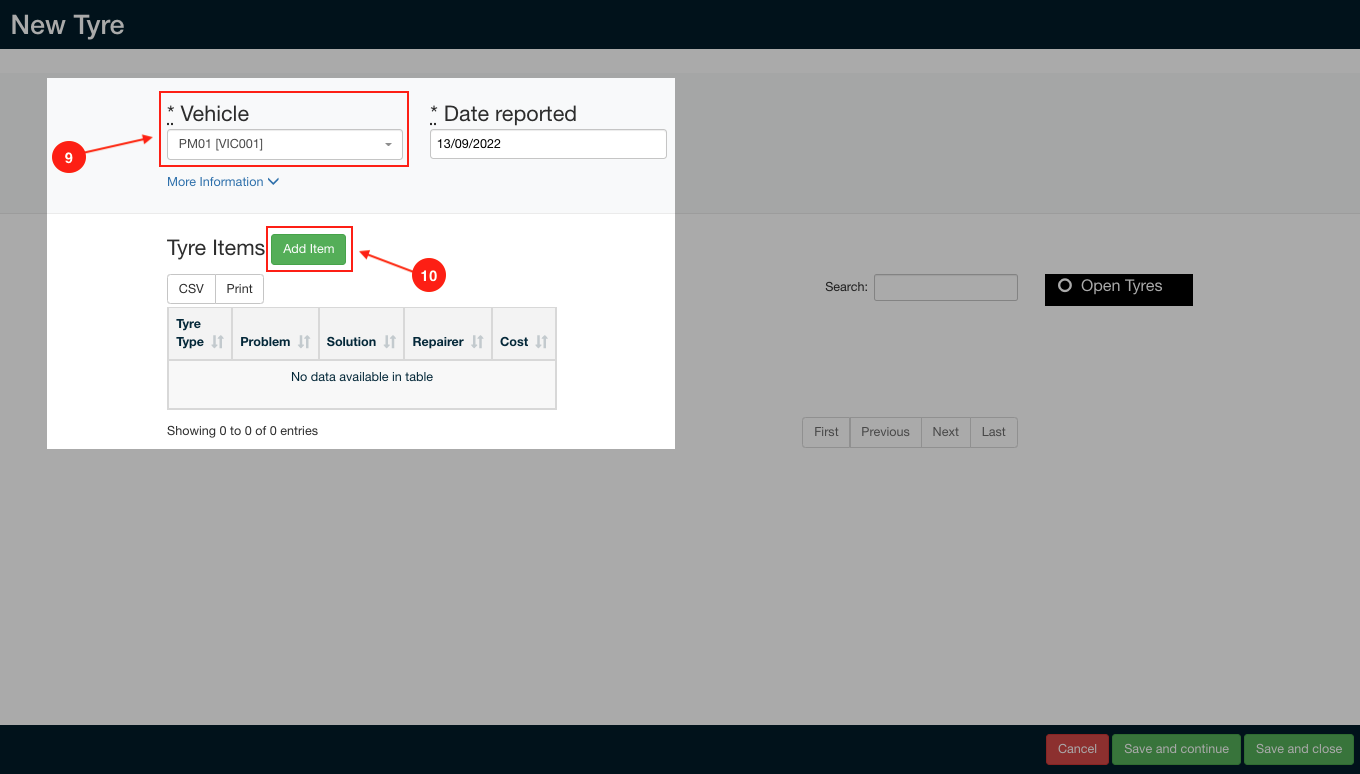Click the Date reported field
Screen dimensions: 1360x774
pos(548,144)
